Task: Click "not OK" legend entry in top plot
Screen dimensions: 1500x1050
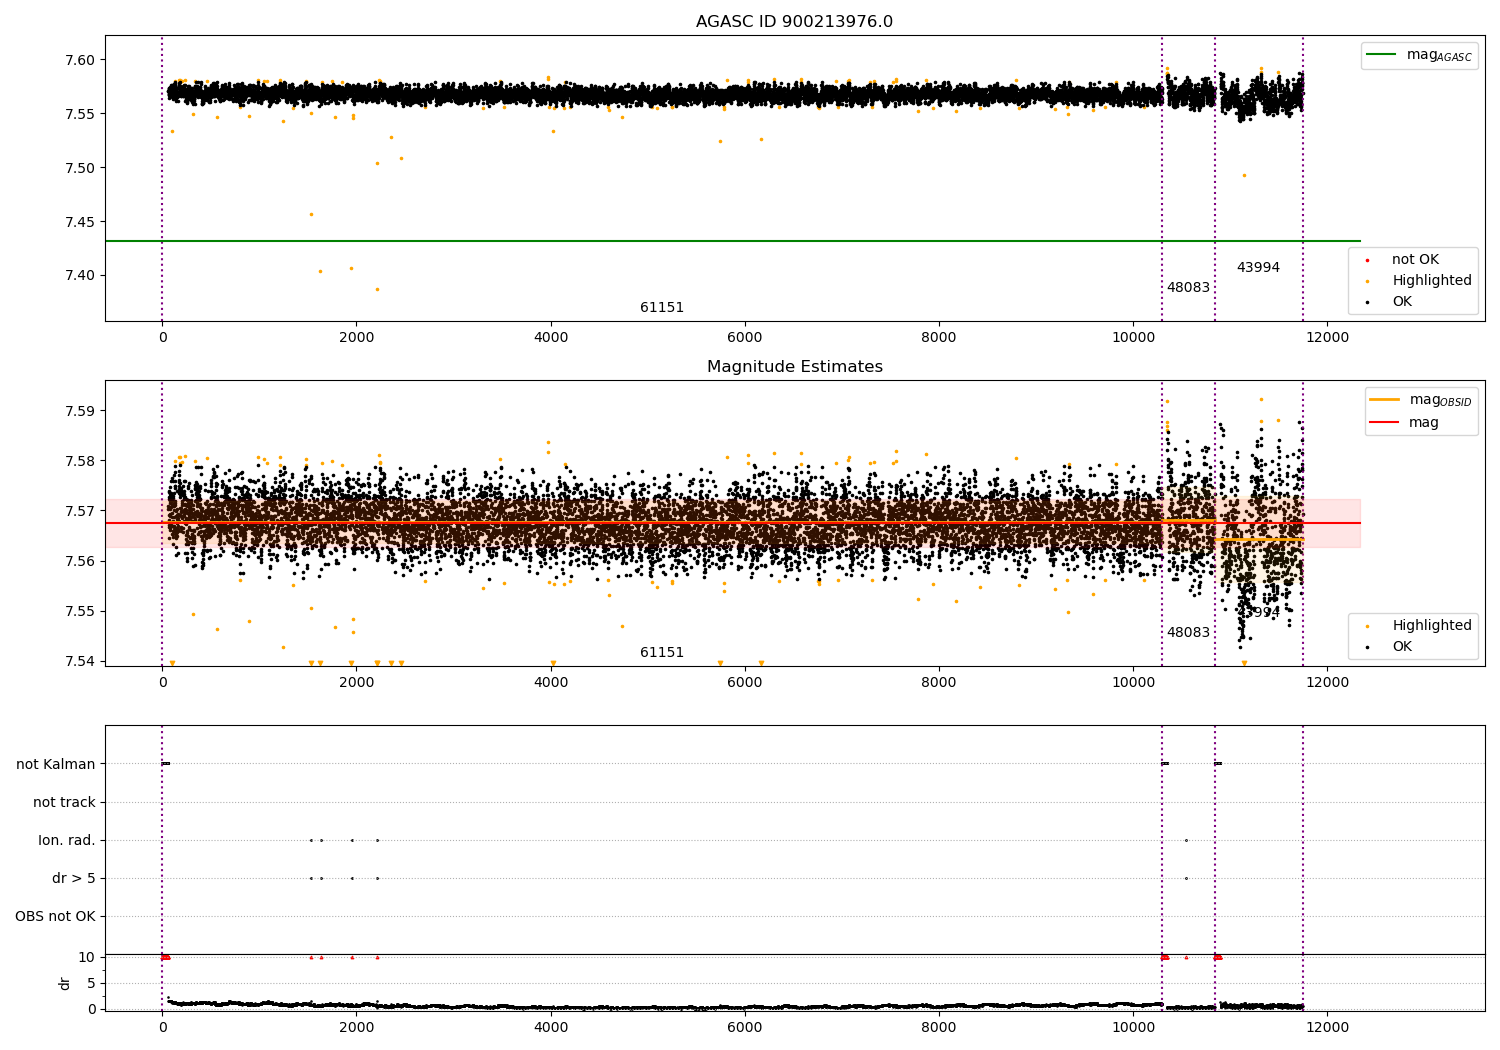Action: [x=1415, y=260]
